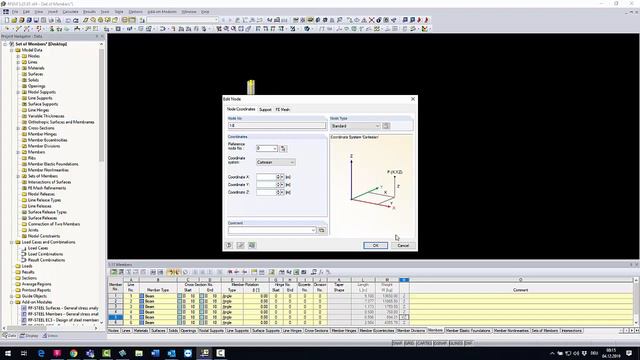Click the blue Beam type icon in row 1
The width and height of the screenshot is (640, 360).
142,296
